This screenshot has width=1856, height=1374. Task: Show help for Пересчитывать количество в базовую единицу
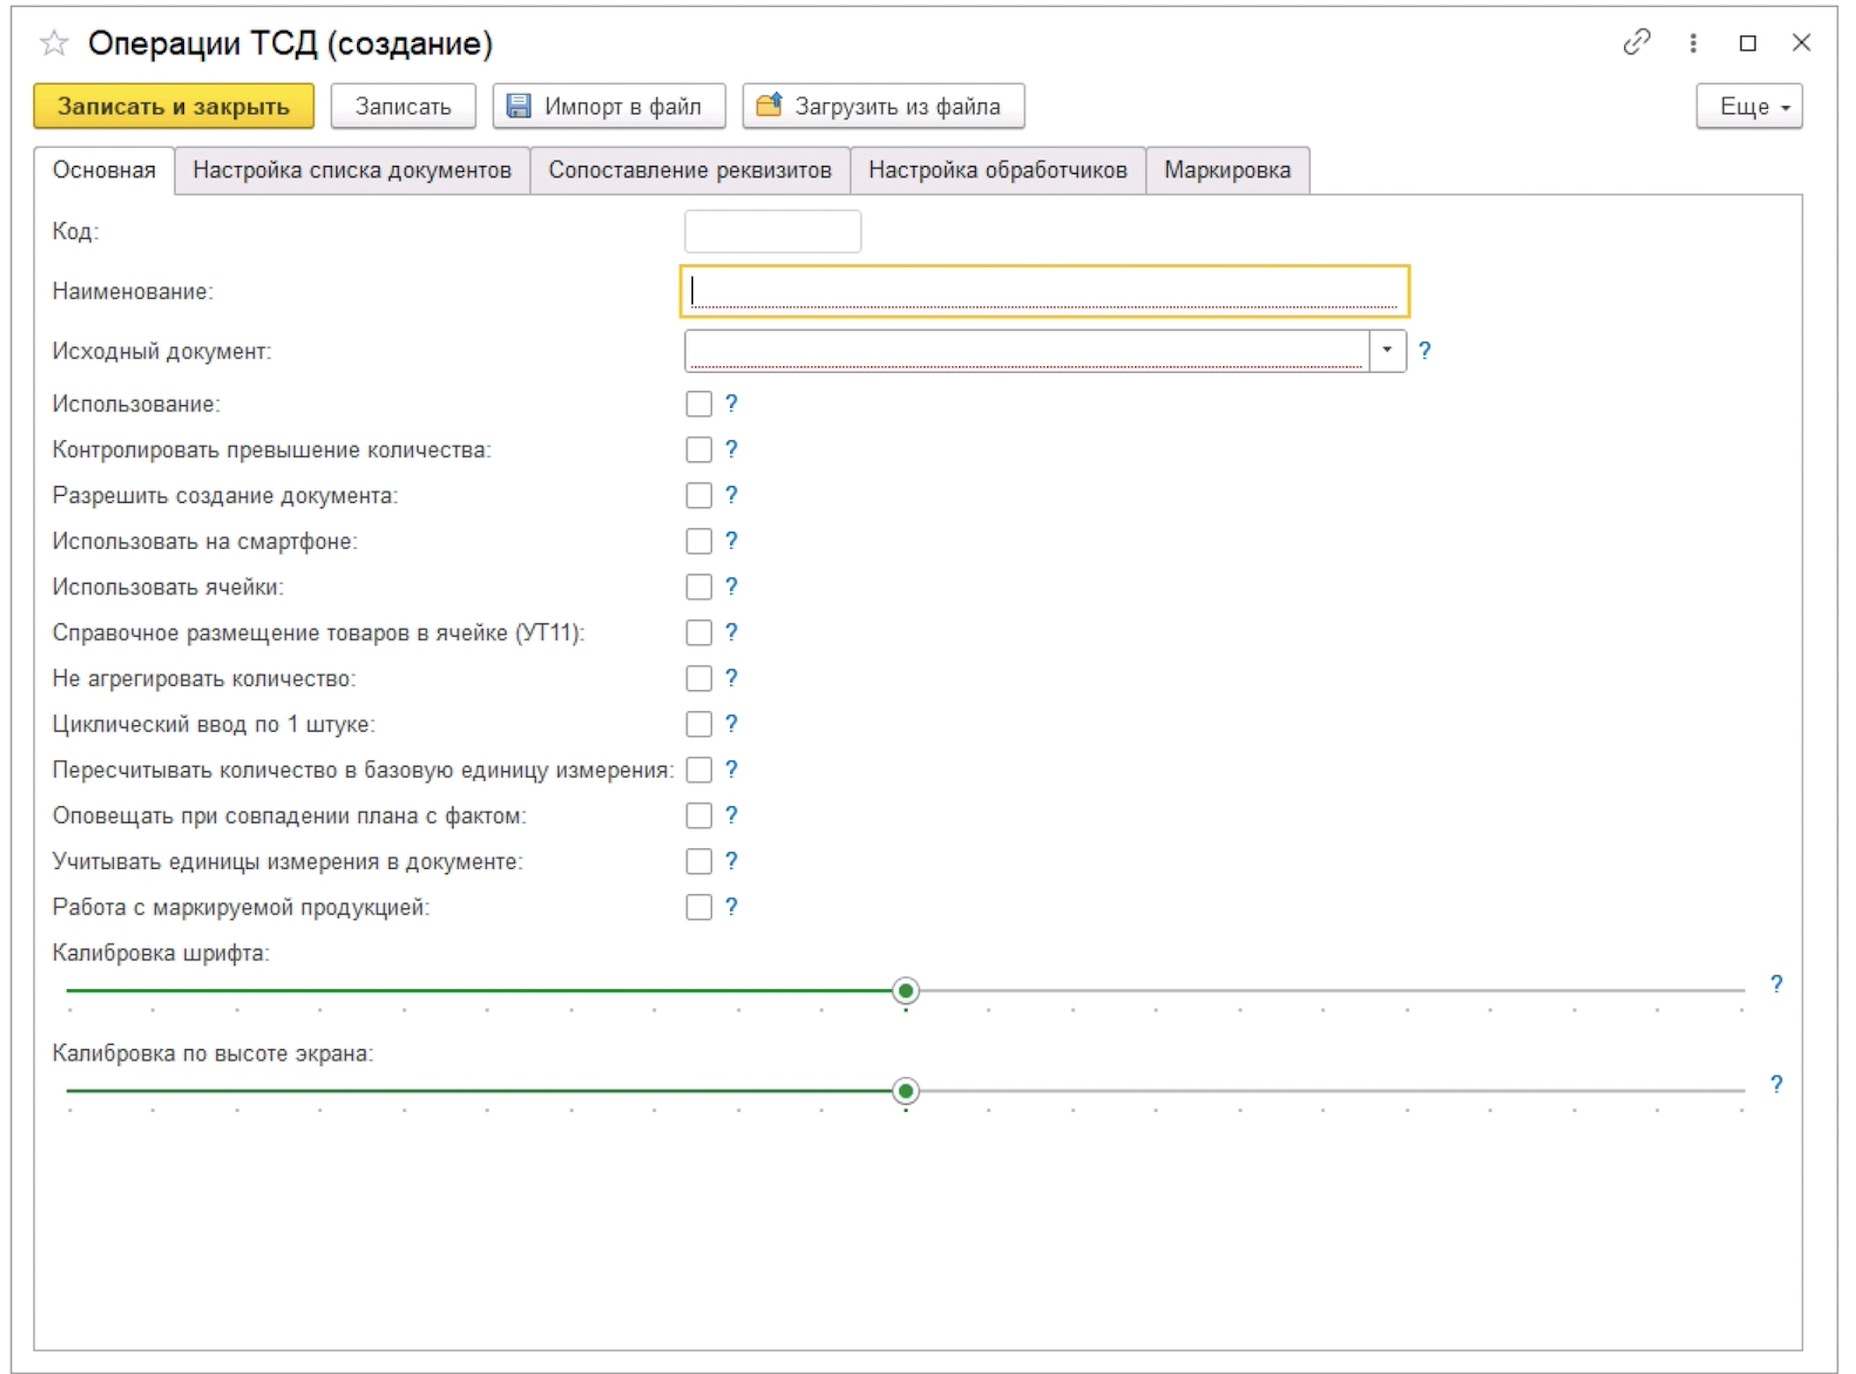click(x=731, y=769)
